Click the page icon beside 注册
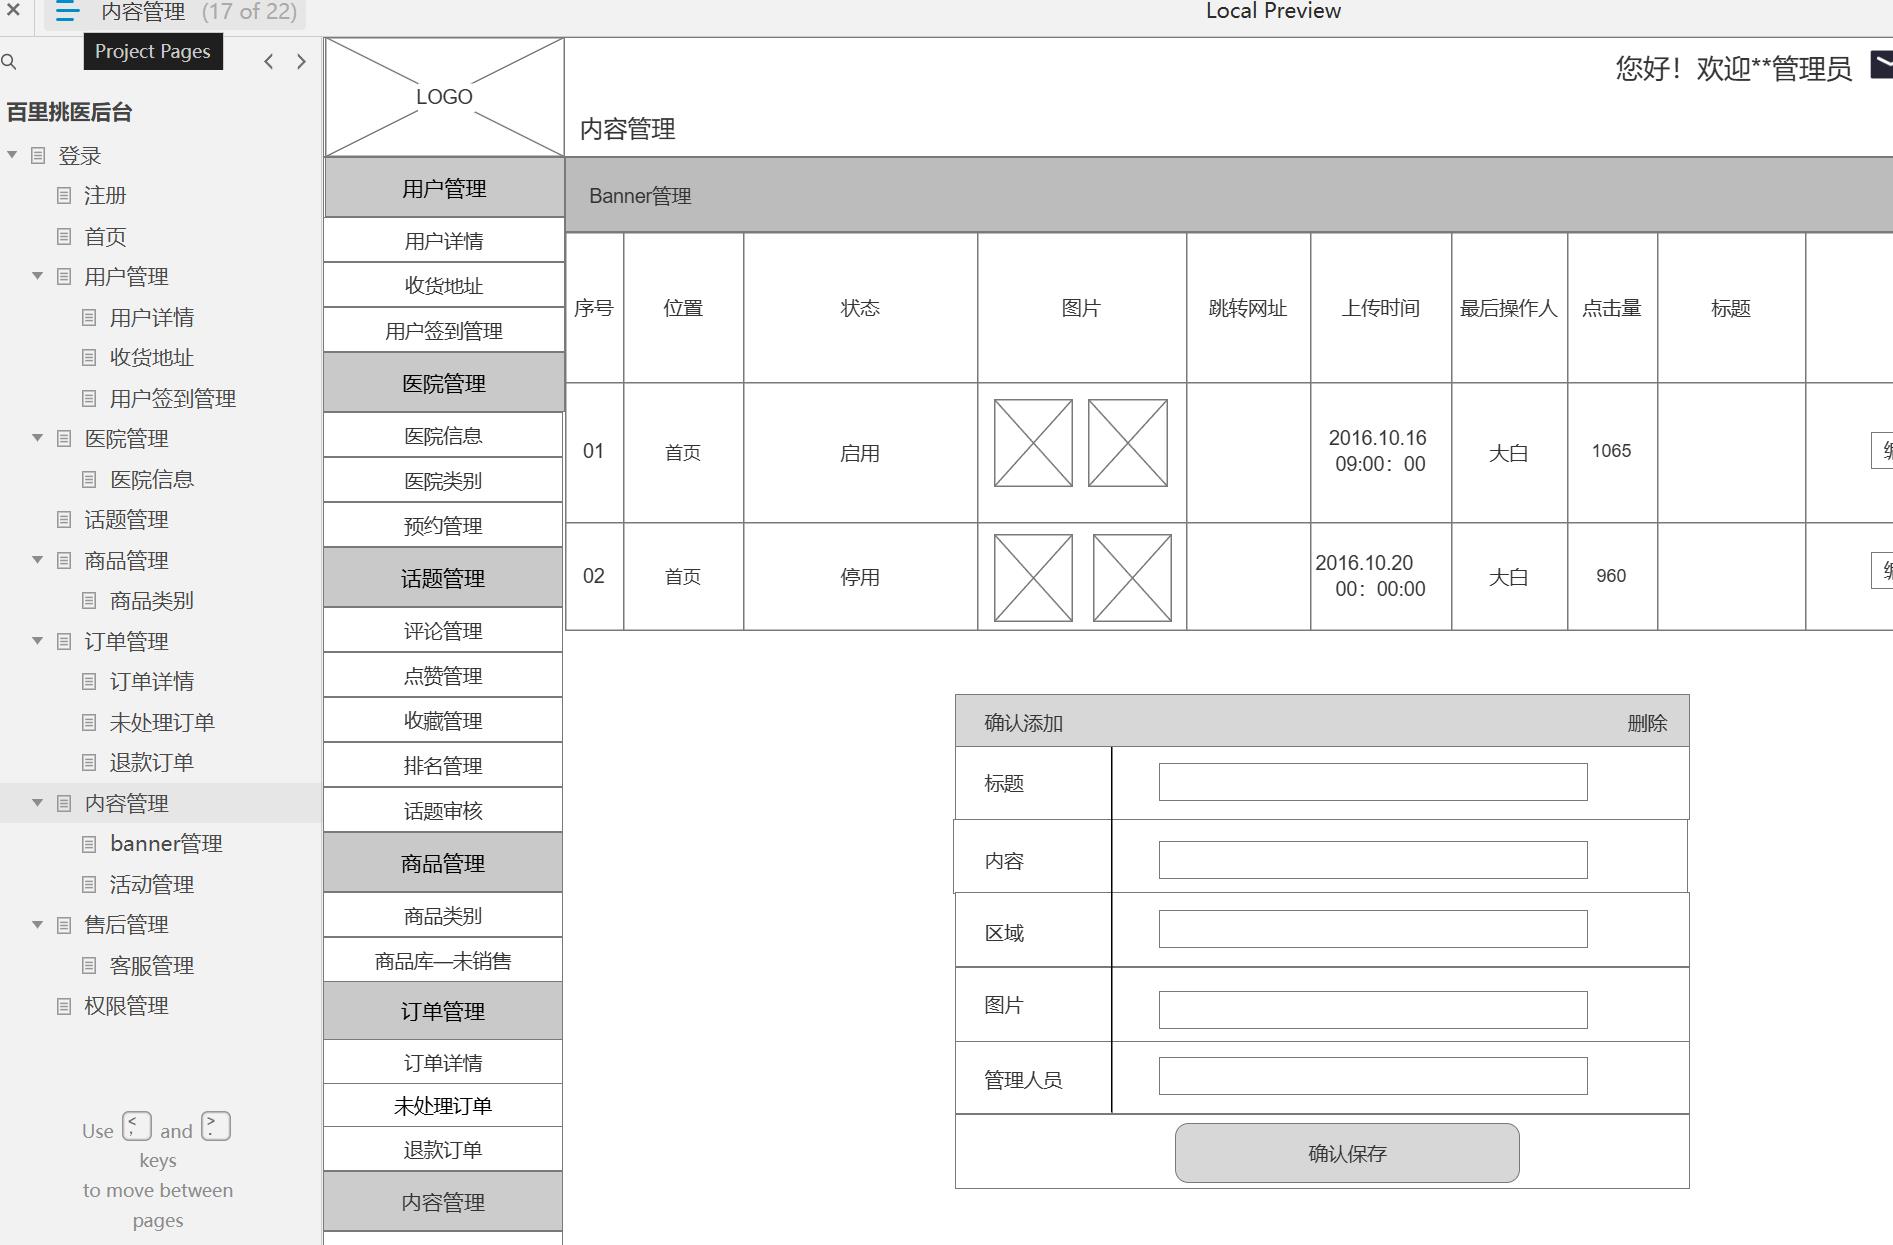 tap(64, 196)
